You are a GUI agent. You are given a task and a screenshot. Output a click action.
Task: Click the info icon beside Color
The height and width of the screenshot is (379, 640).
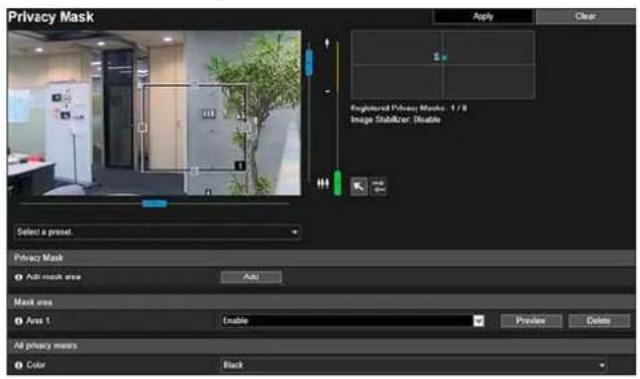click(x=18, y=365)
